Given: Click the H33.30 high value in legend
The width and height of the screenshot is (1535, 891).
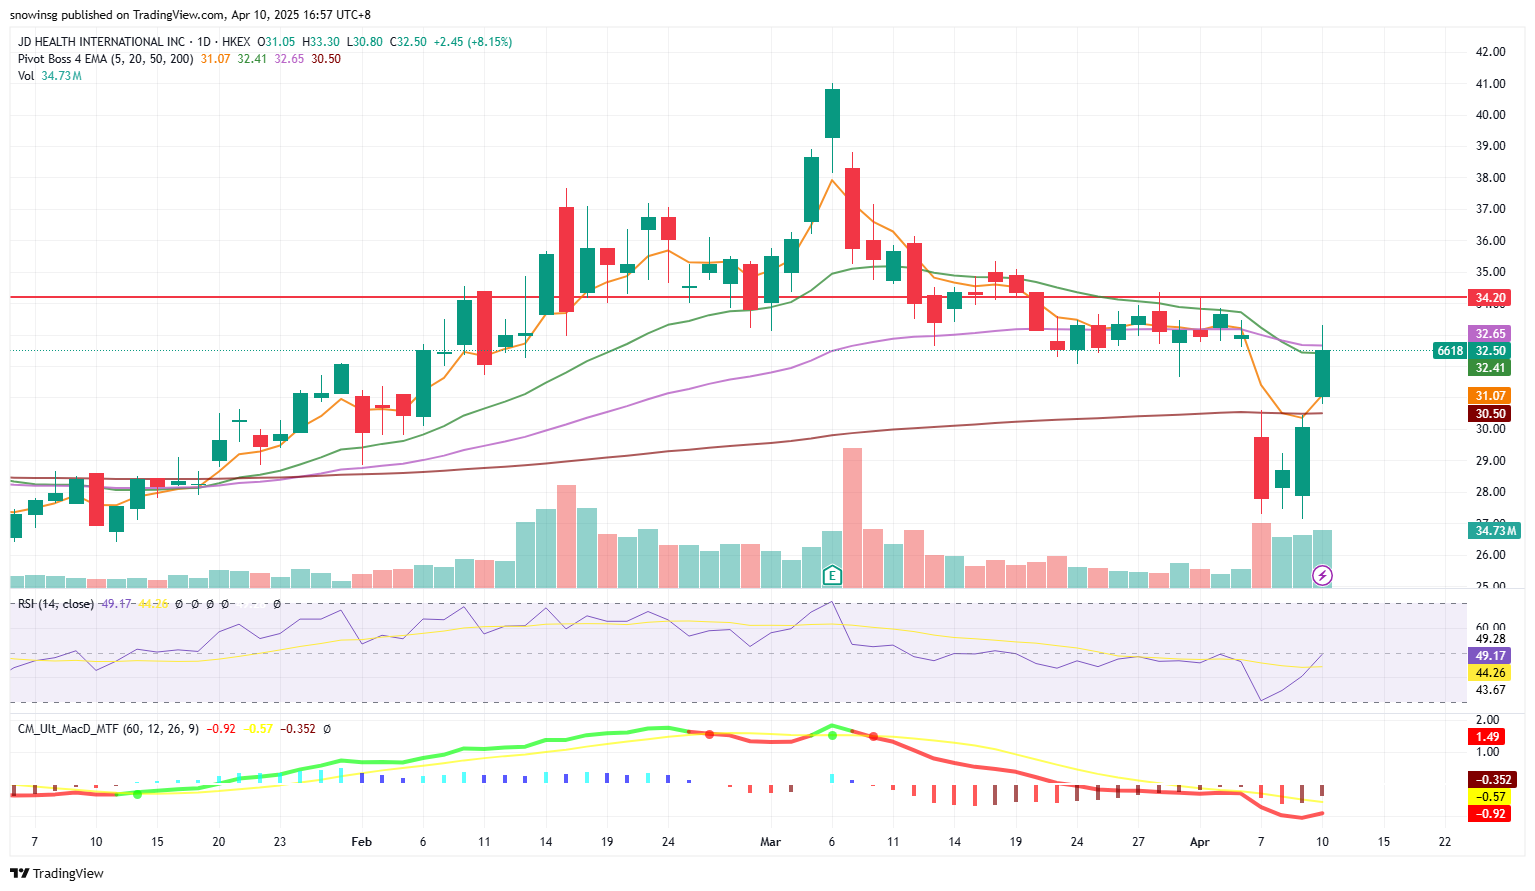Looking at the screenshot, I should click(x=321, y=42).
